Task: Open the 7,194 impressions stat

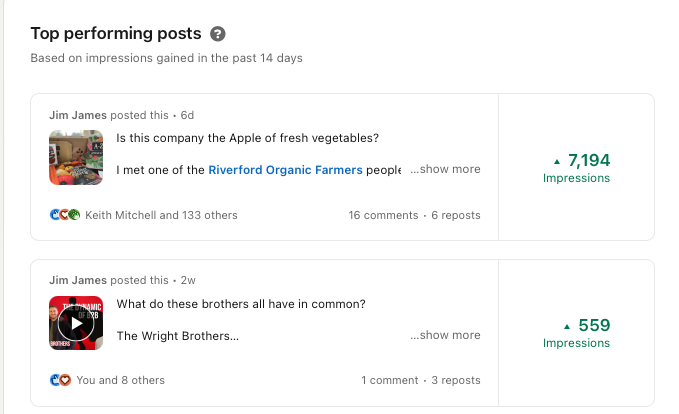Action: [x=588, y=160]
